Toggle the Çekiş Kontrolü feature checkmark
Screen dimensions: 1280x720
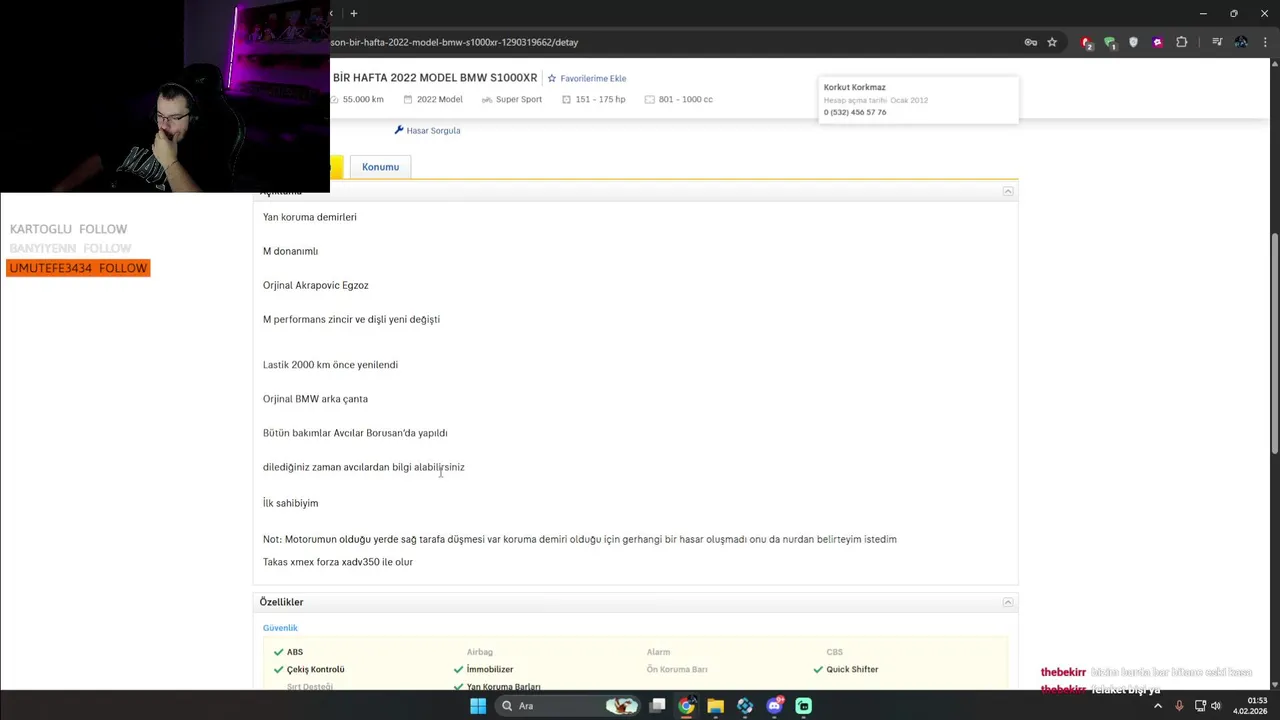tap(279, 670)
